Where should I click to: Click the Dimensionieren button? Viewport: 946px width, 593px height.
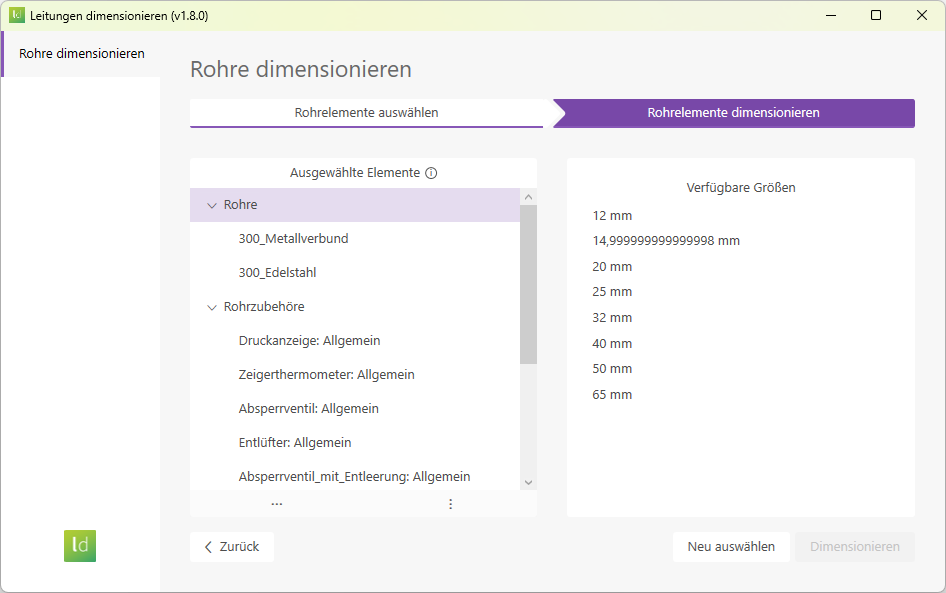point(855,547)
